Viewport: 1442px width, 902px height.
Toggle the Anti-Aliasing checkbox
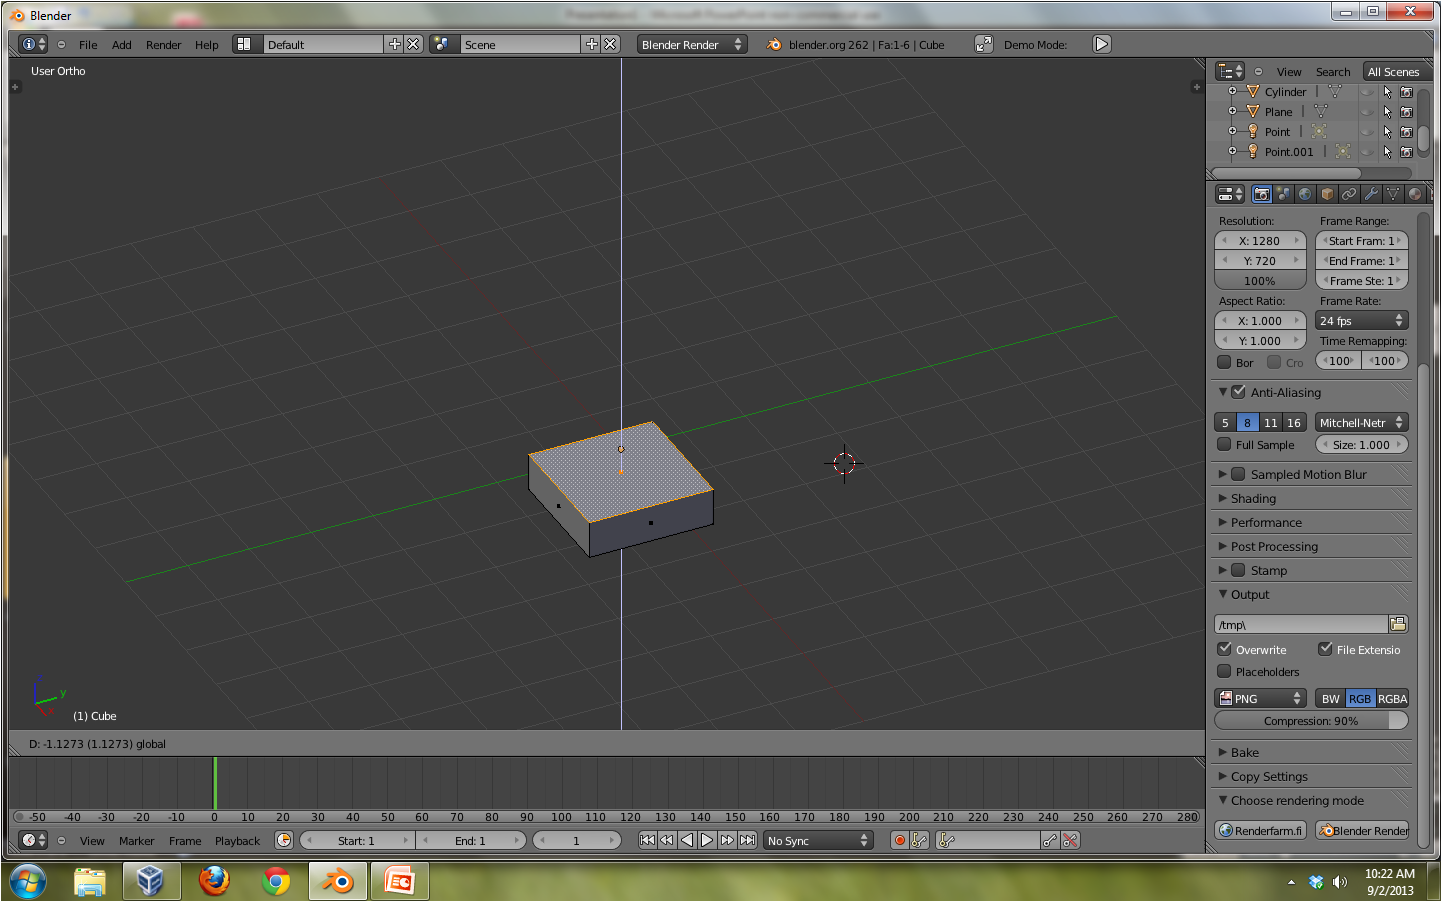[1238, 392]
